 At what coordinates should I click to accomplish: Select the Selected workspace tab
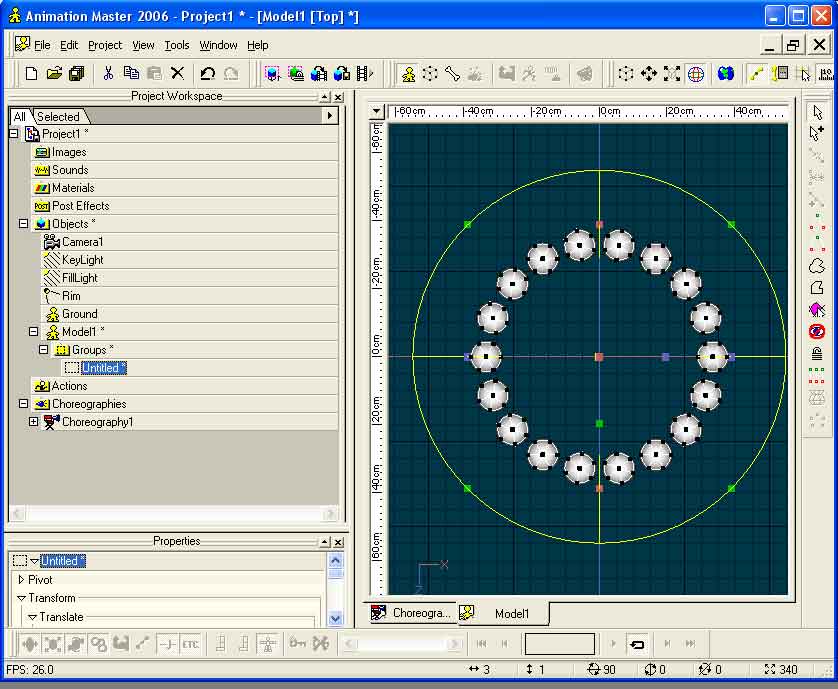coord(58,116)
